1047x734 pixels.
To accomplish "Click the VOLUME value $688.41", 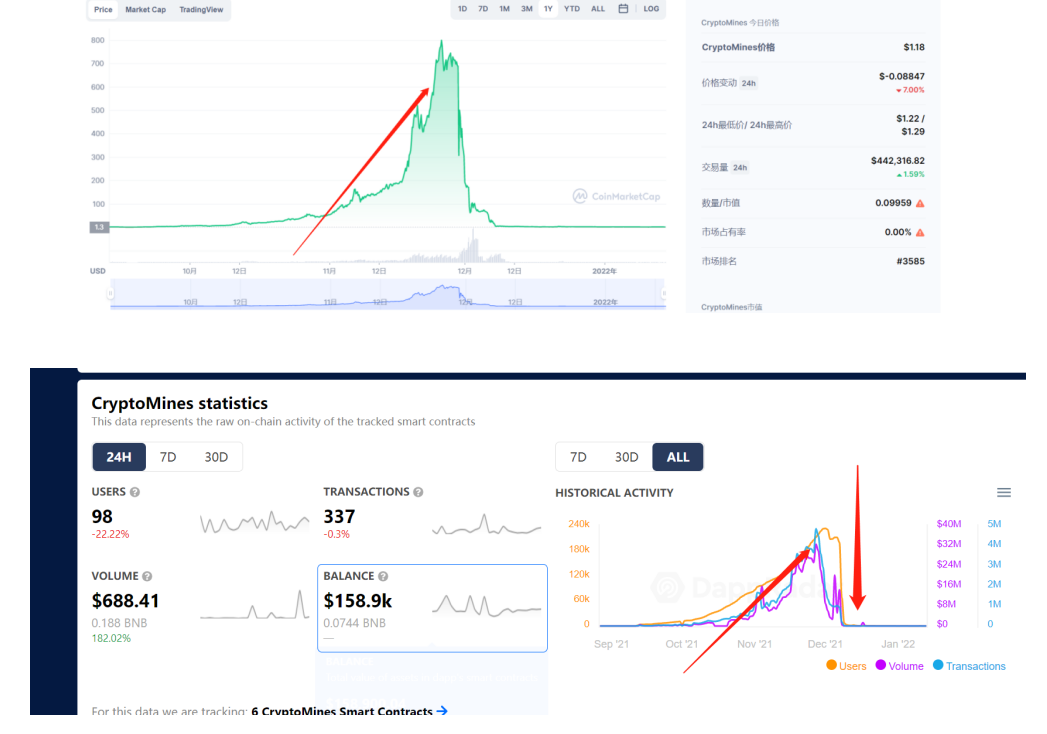I will tap(126, 601).
